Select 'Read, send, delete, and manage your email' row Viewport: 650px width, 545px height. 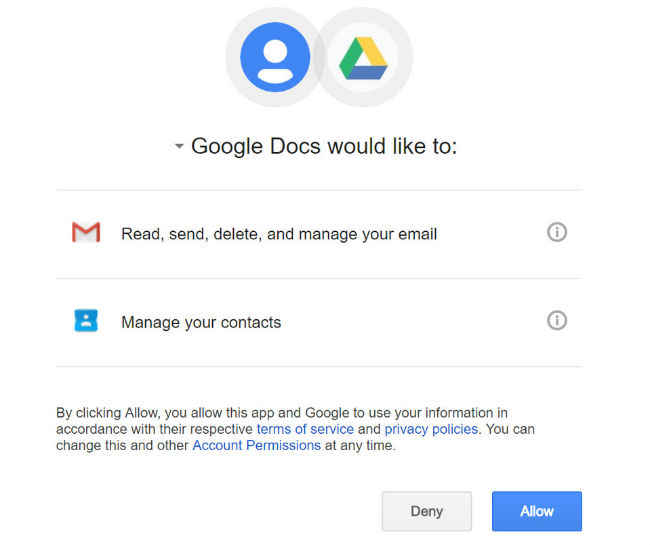(320, 234)
